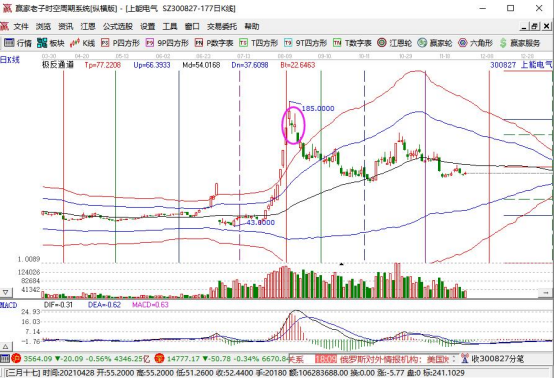Viewport: 554px width, 379px height.
Task: Click the DEA=-0.62 readout
Action: 104,305
